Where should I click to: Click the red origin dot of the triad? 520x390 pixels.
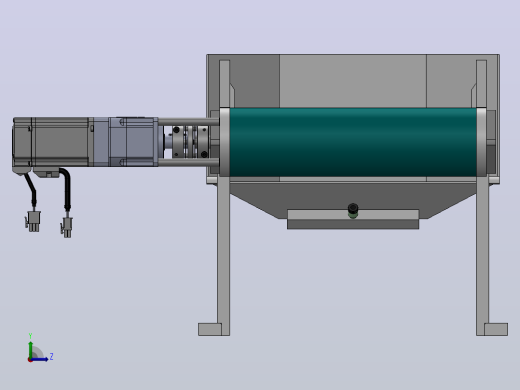pos(30,360)
